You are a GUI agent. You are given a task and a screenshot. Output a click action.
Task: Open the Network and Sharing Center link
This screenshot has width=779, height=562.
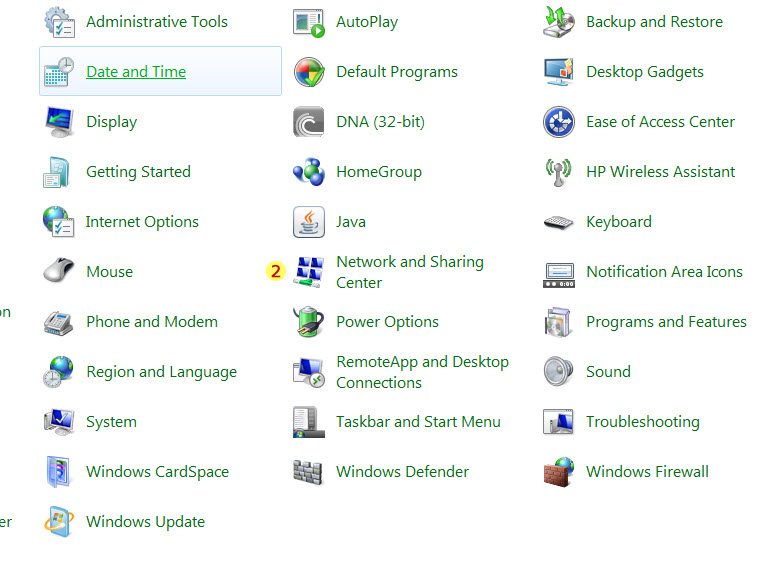[410, 272]
